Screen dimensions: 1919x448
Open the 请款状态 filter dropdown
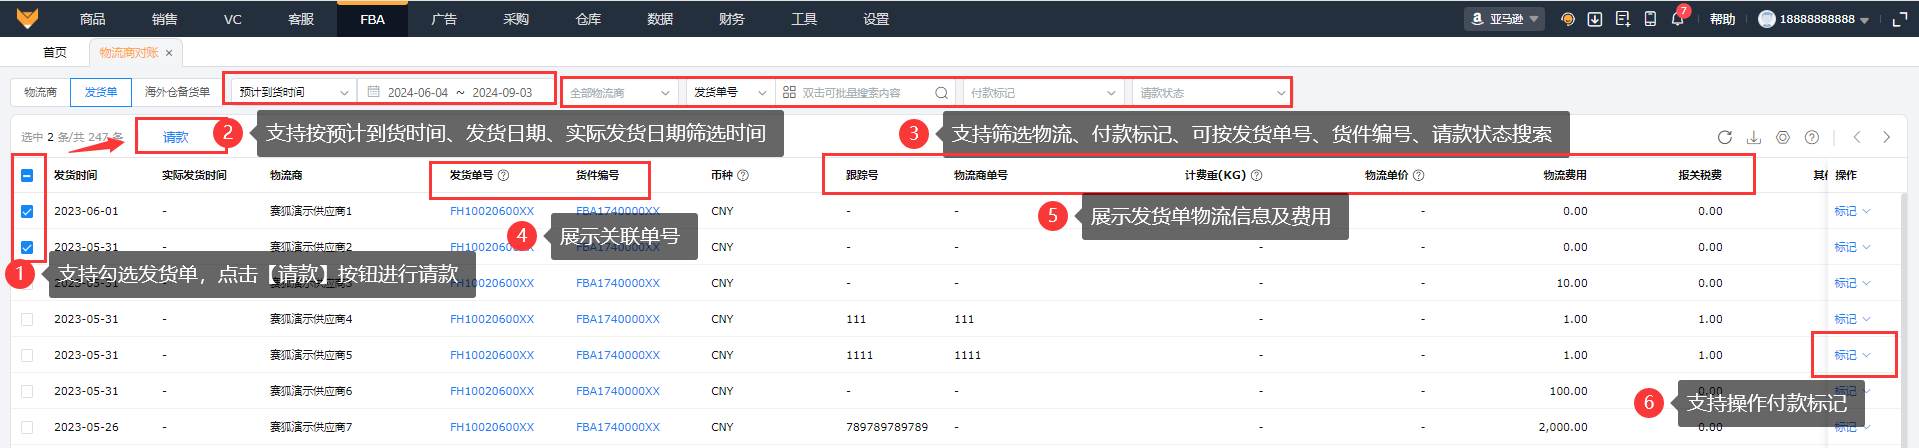pos(1211,93)
